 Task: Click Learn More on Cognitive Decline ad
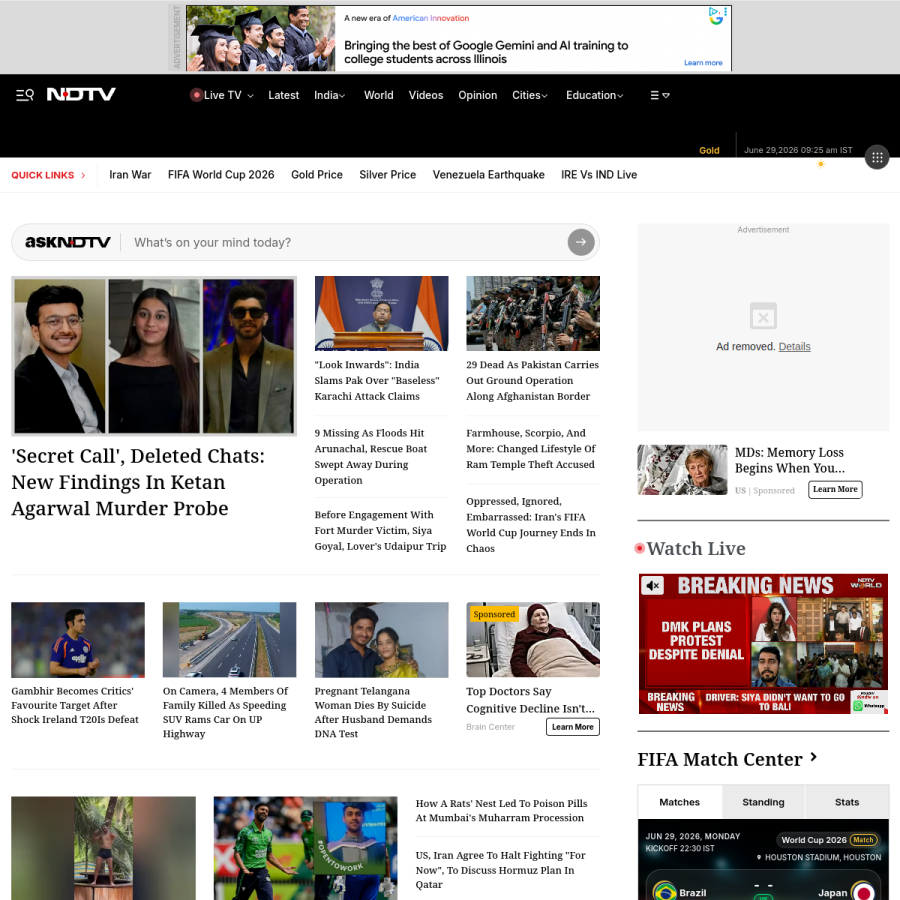click(x=572, y=727)
